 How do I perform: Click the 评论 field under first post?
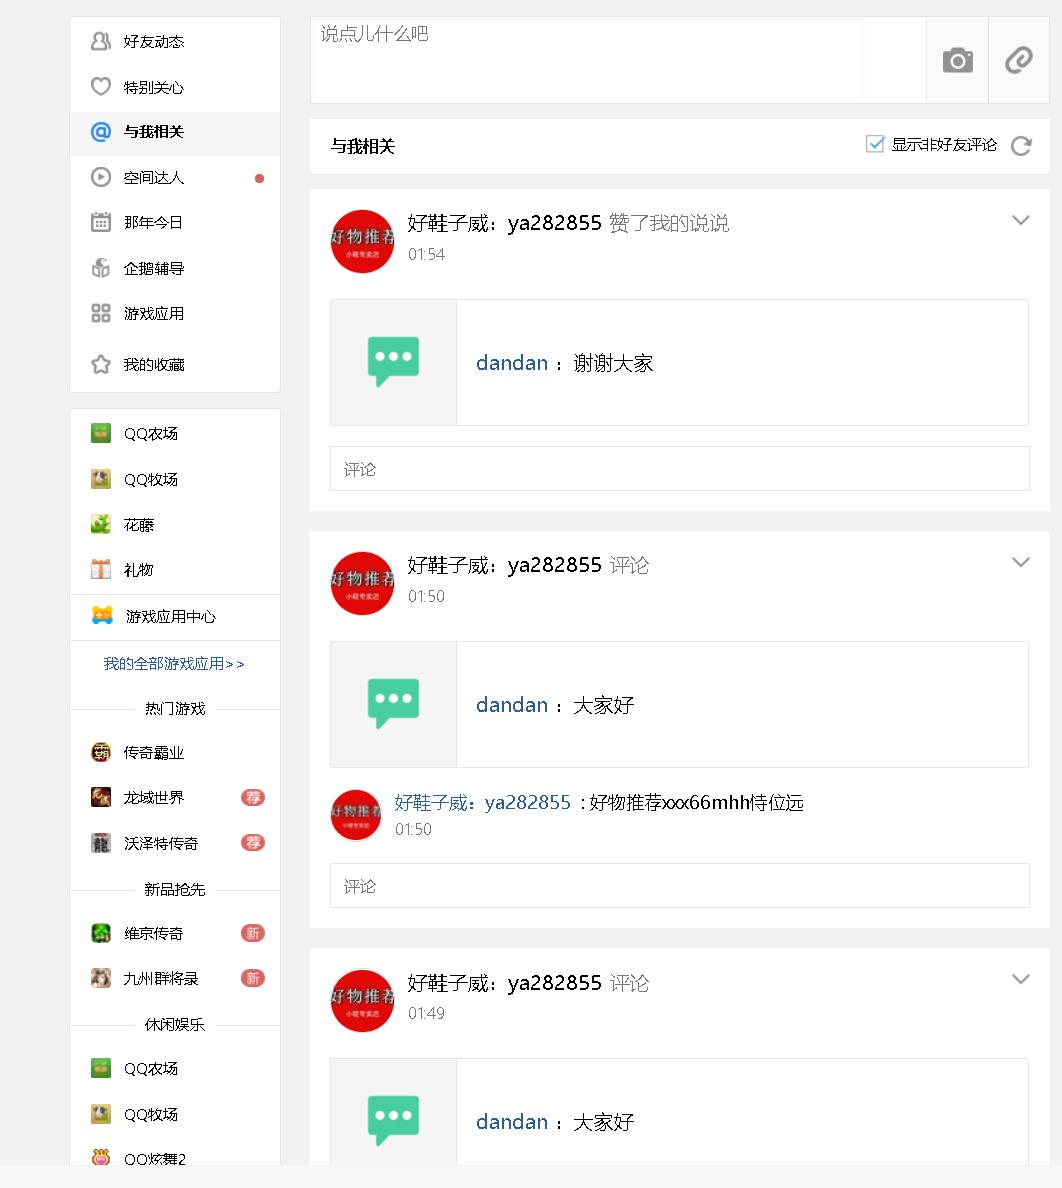pos(679,469)
